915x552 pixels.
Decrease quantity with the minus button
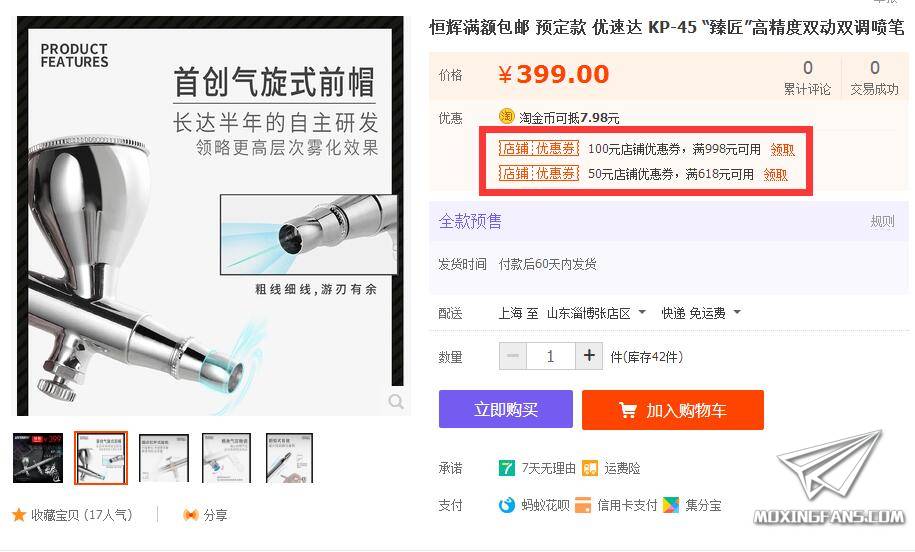513,355
